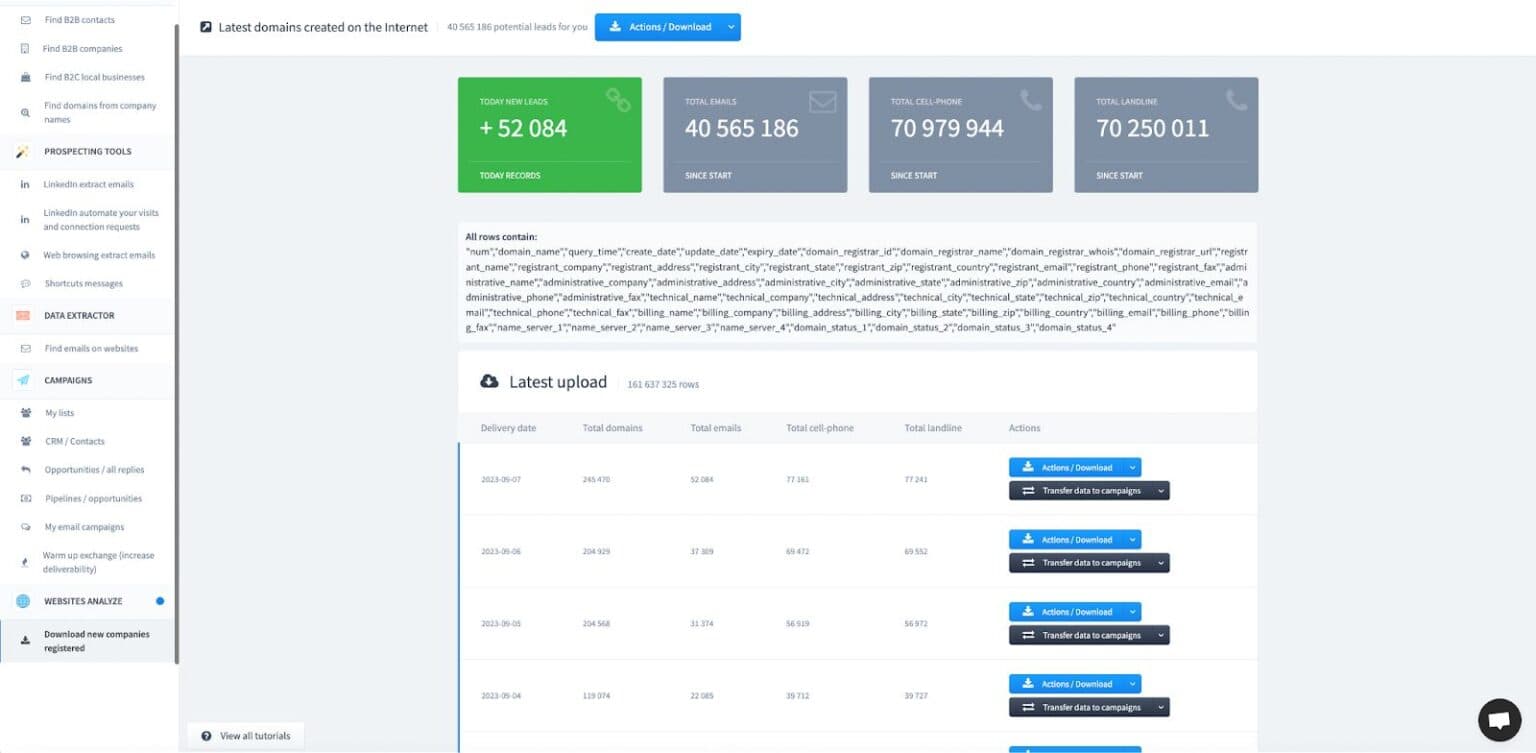
Task: Select the Data Extractor sidebar icon
Action: coord(25,315)
